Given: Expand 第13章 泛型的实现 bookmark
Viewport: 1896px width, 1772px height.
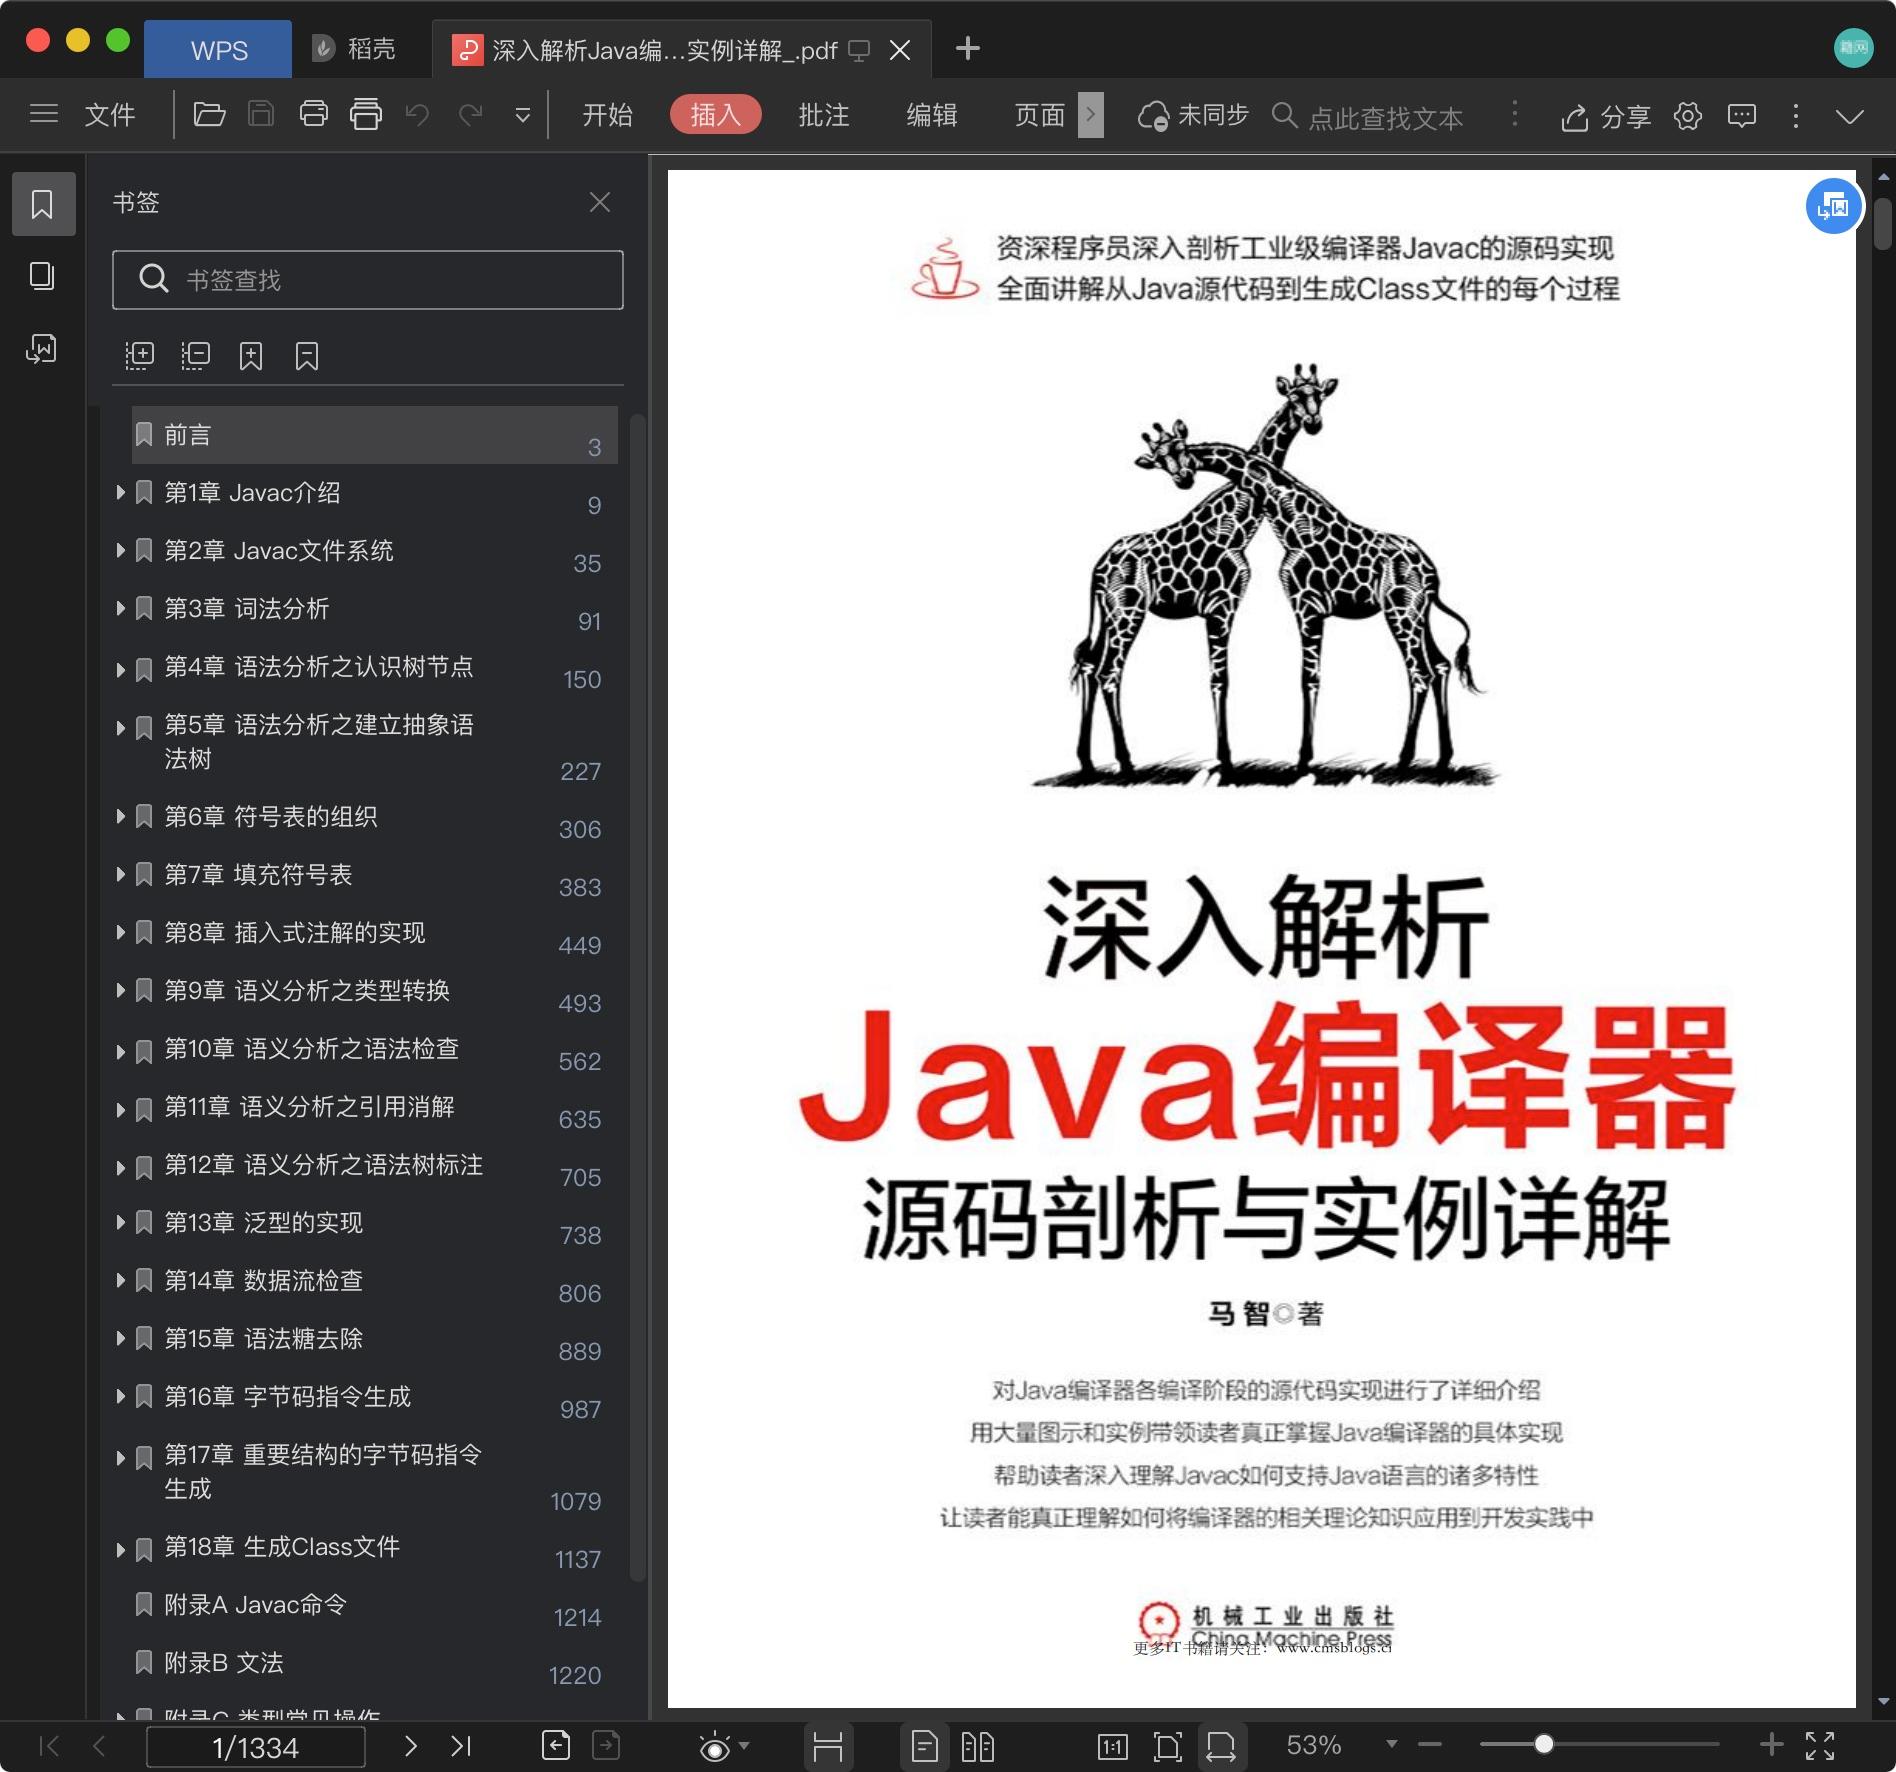Looking at the screenshot, I should (x=120, y=1222).
